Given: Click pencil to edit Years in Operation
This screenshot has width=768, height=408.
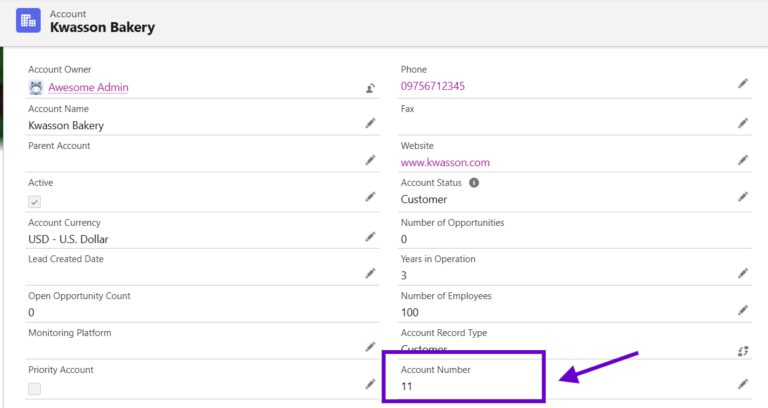Looking at the screenshot, I should (x=743, y=273).
